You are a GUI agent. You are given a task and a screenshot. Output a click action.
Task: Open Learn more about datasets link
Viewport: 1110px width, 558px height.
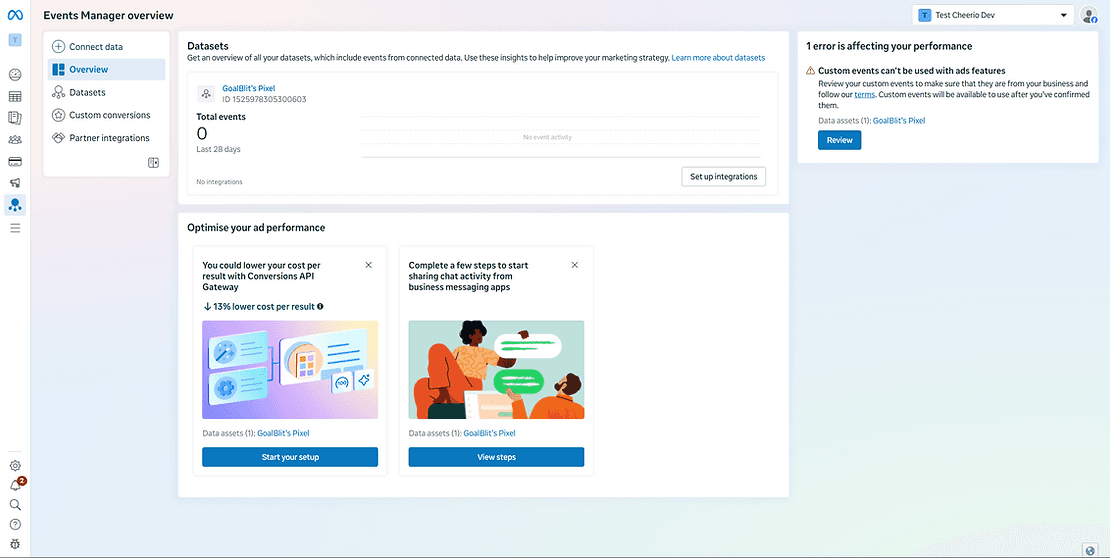(x=718, y=57)
